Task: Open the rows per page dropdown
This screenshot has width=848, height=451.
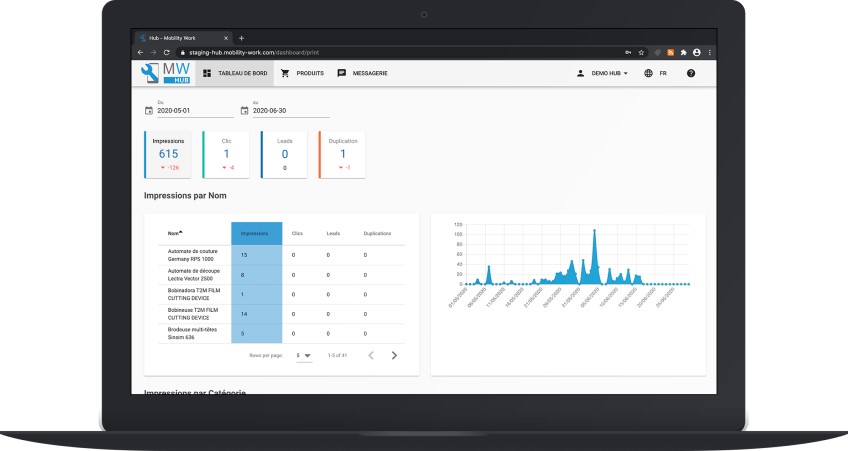Action: tap(303, 355)
